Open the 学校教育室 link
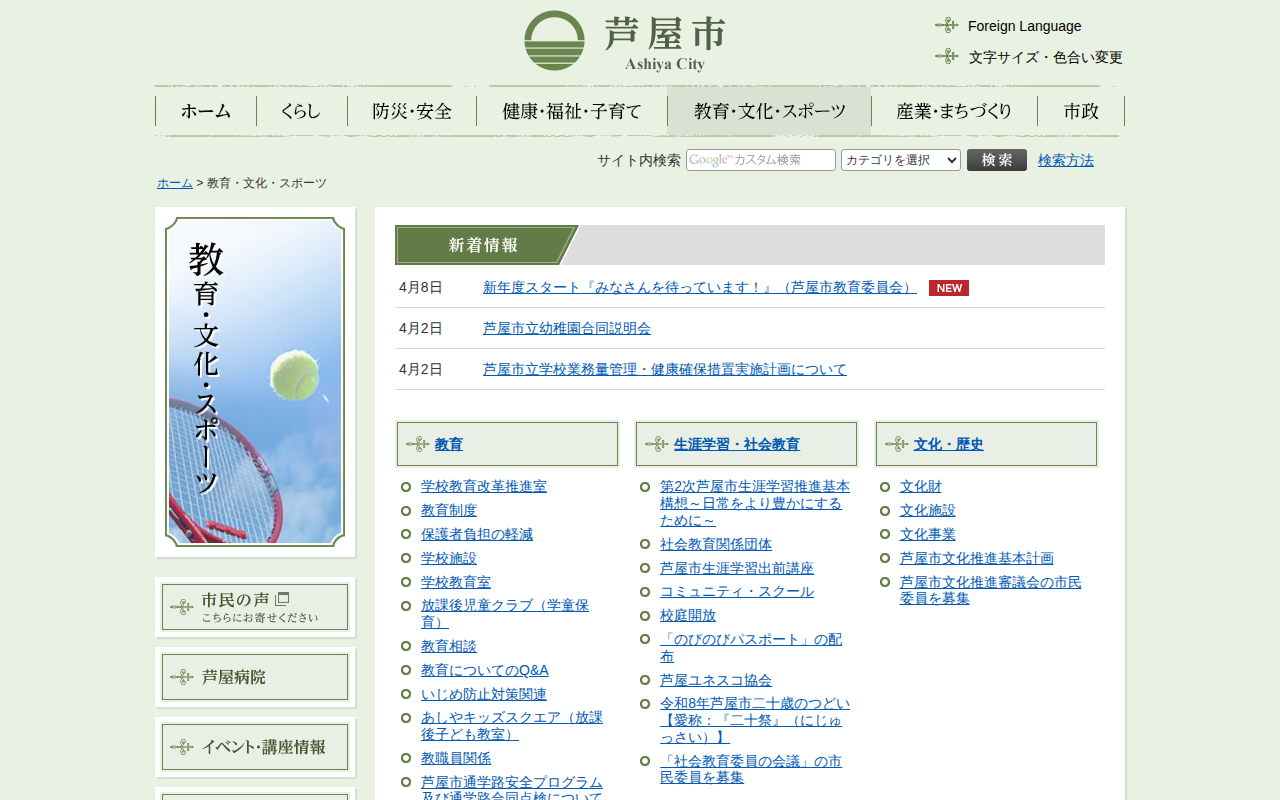This screenshot has width=1280, height=800. [x=456, y=582]
